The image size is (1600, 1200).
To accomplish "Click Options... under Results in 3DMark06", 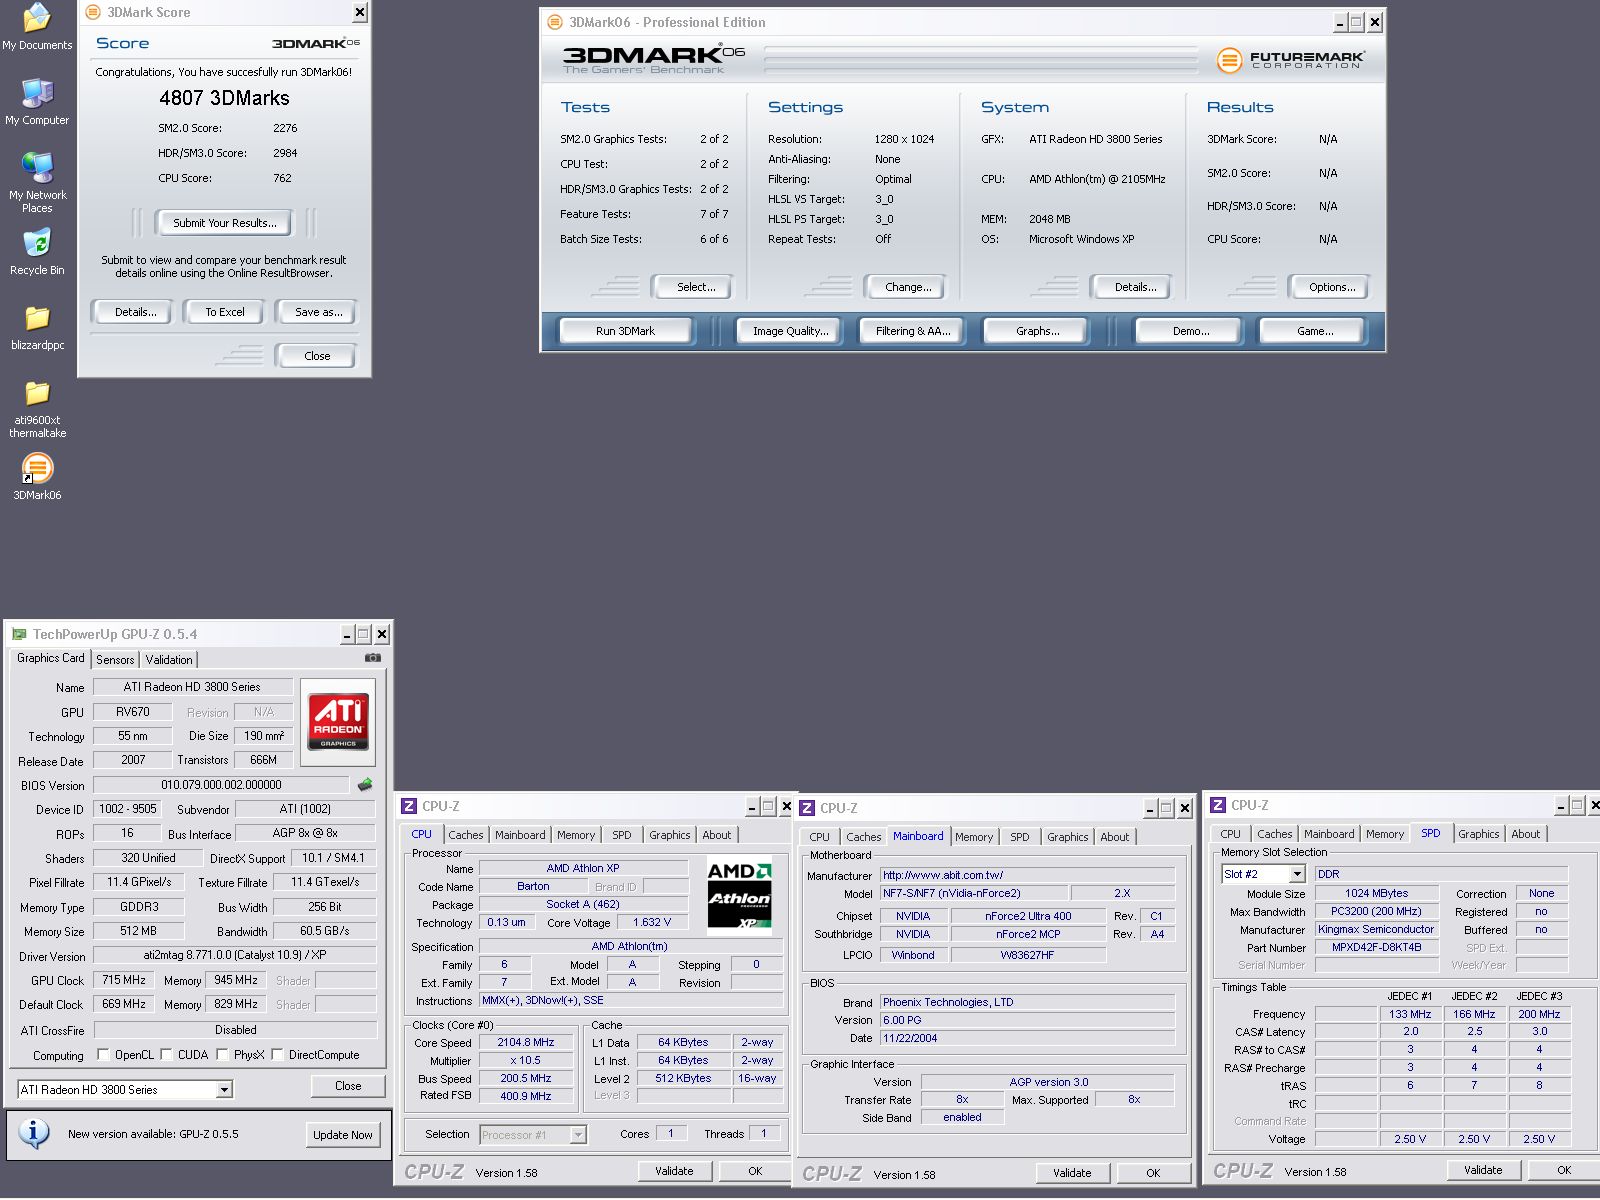I will pyautogui.click(x=1332, y=287).
